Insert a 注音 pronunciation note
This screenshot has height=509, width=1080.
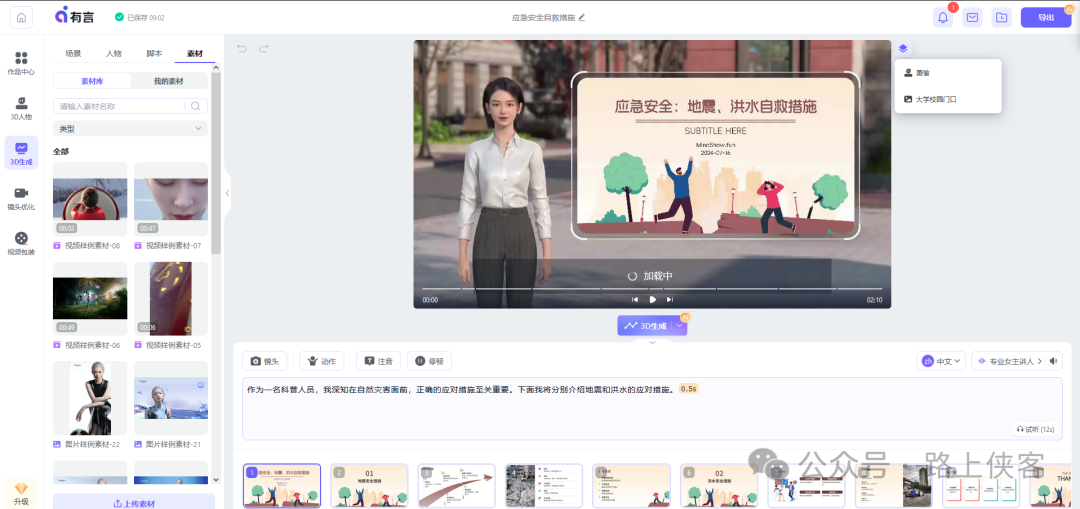378,361
